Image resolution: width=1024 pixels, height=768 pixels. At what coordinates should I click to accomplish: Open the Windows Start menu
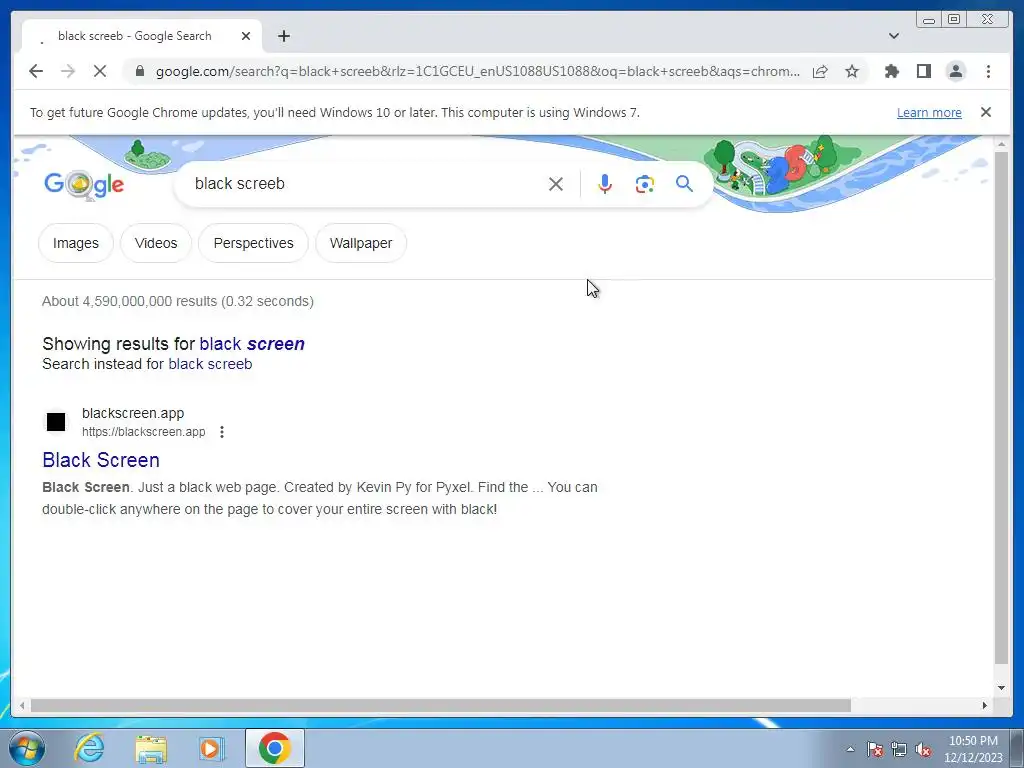point(26,748)
